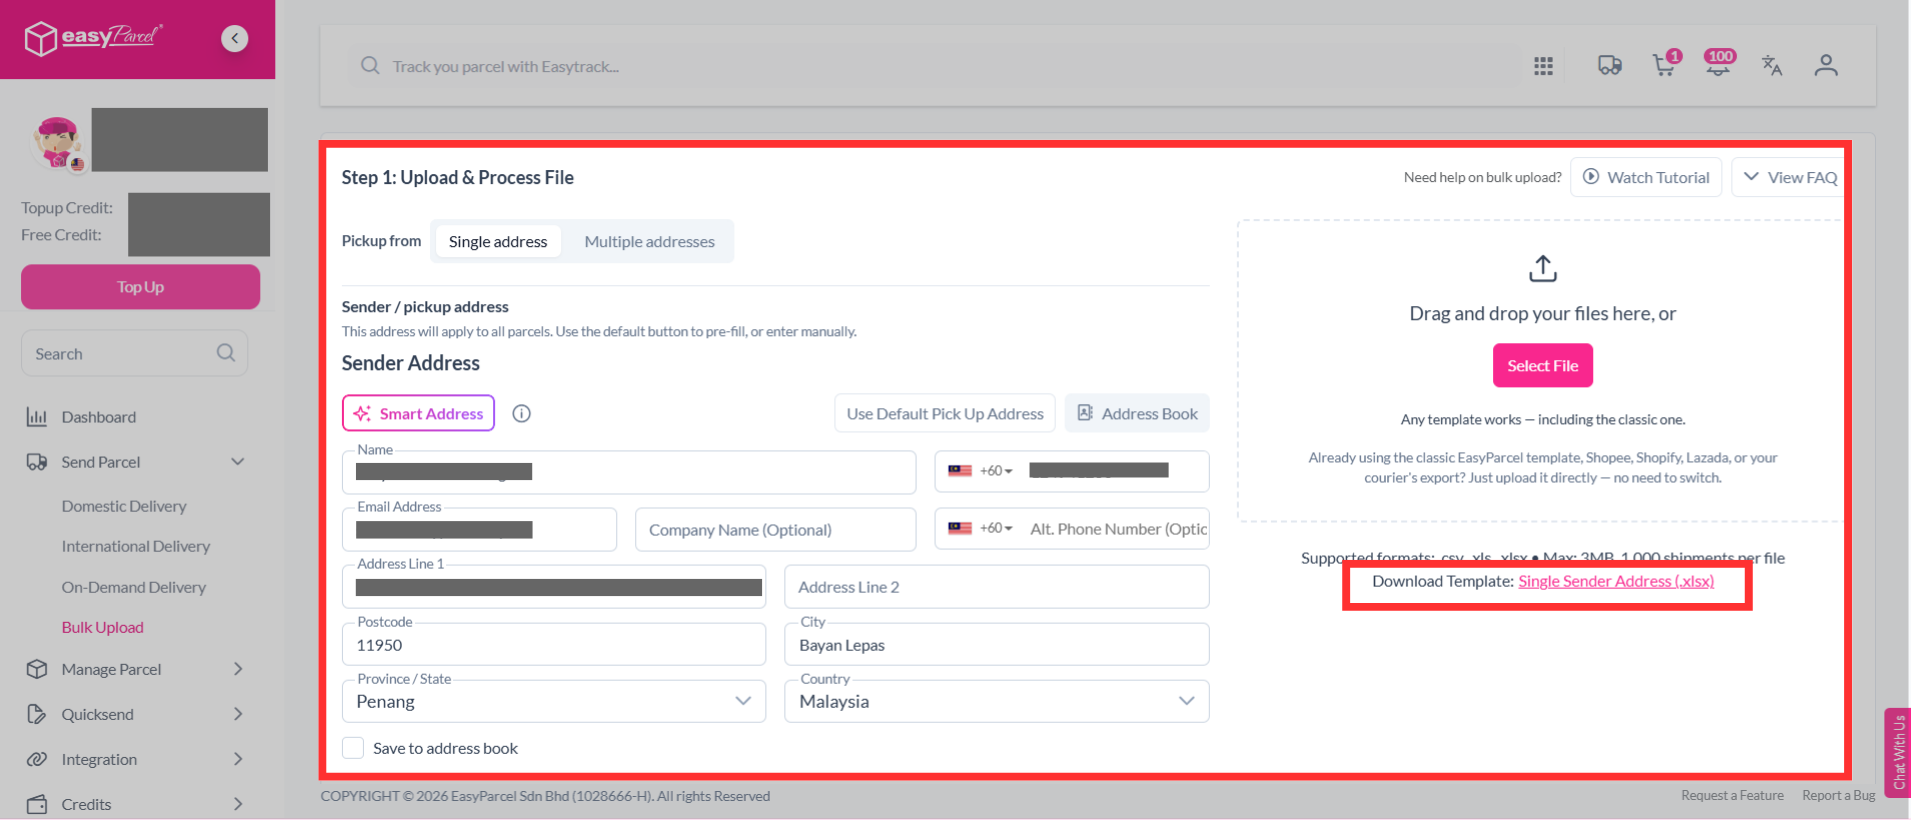This screenshot has height=820, width=1911.
Task: Open the apps grid menu
Action: (x=1543, y=66)
